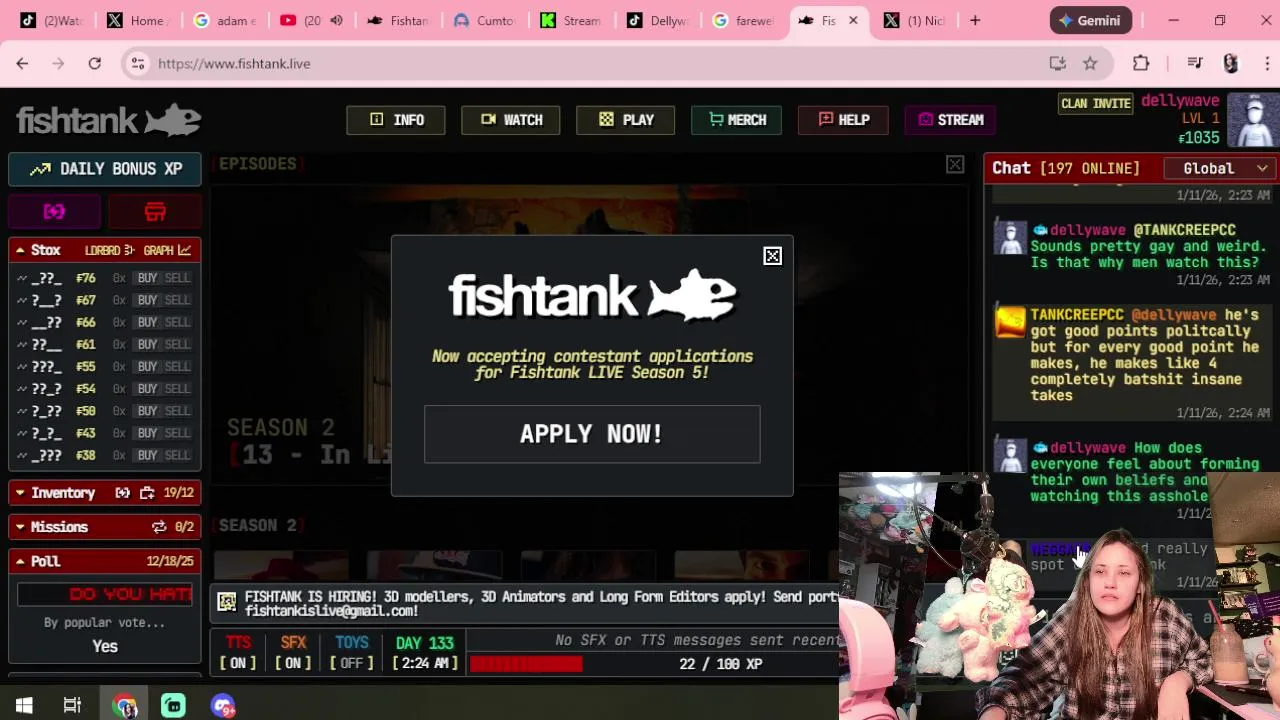Click the DAY 133 indicator
This screenshot has width=1280, height=720.
point(425,643)
